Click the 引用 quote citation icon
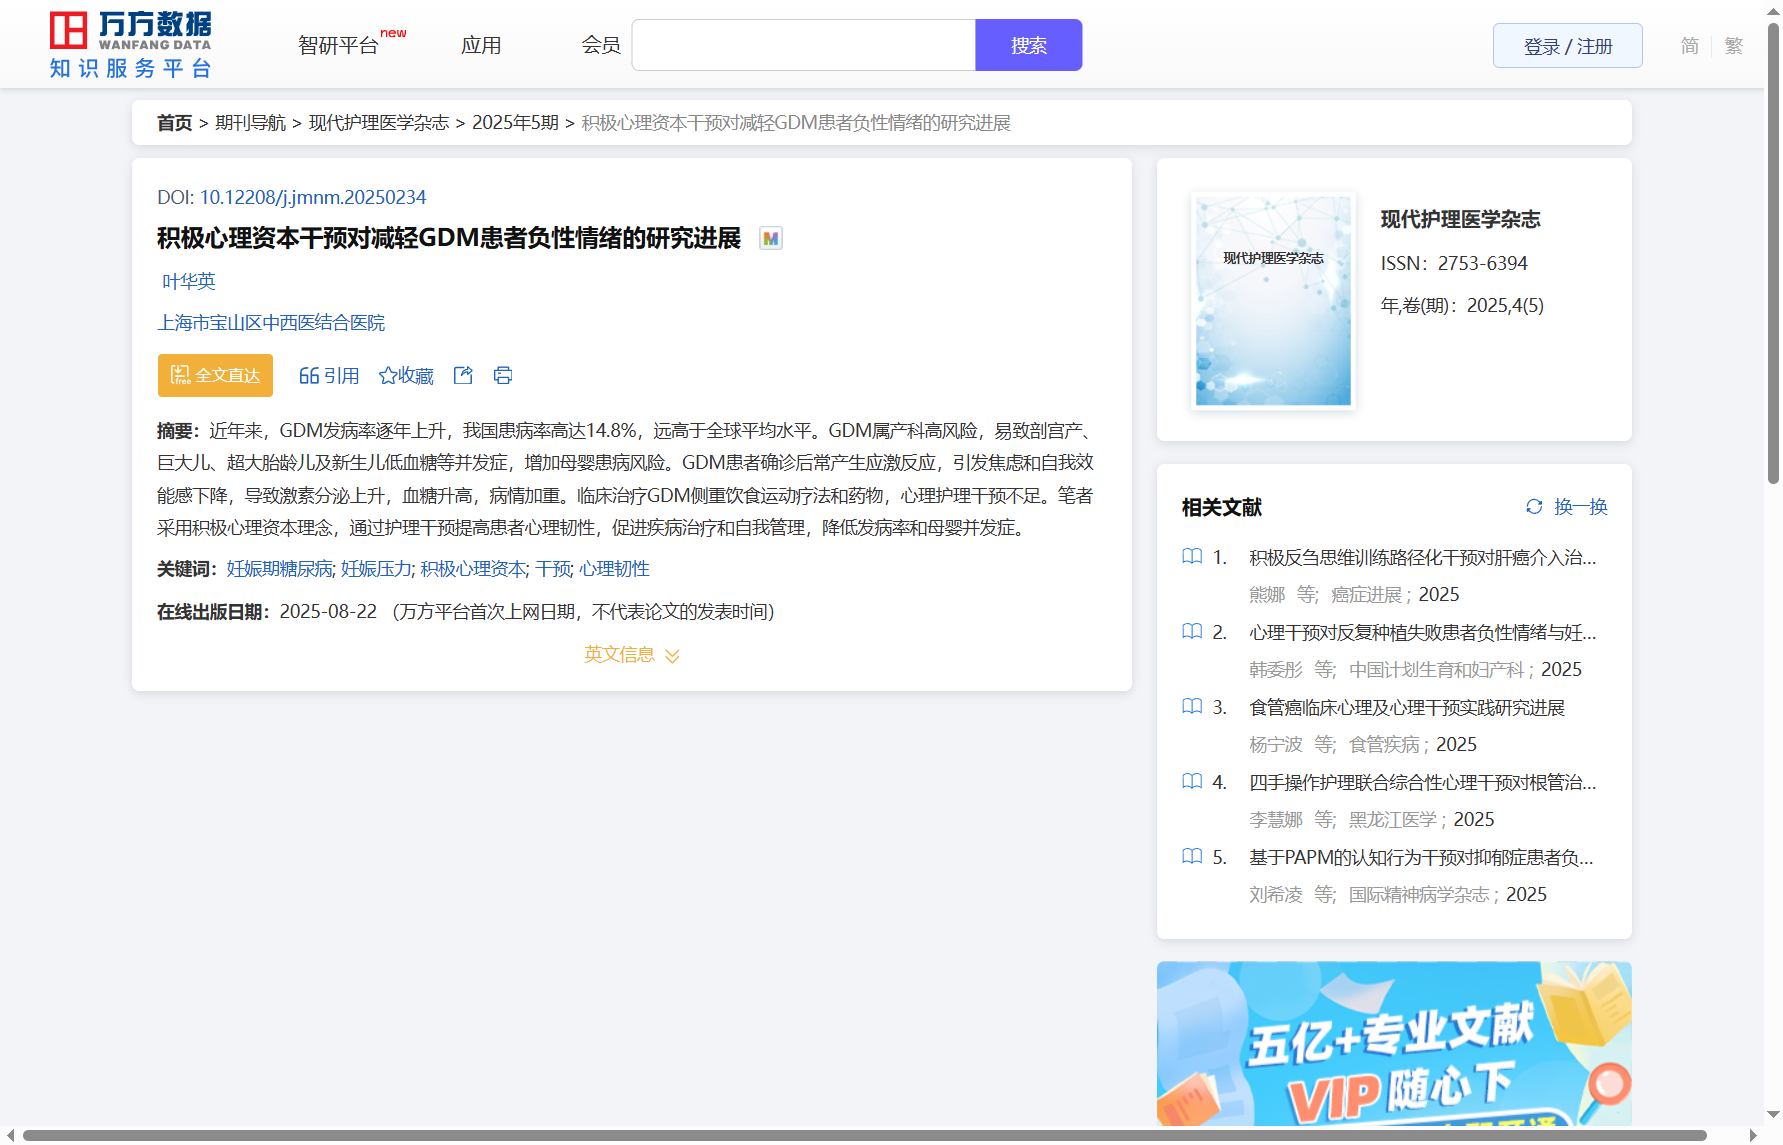This screenshot has height=1145, width=1783. [x=309, y=376]
